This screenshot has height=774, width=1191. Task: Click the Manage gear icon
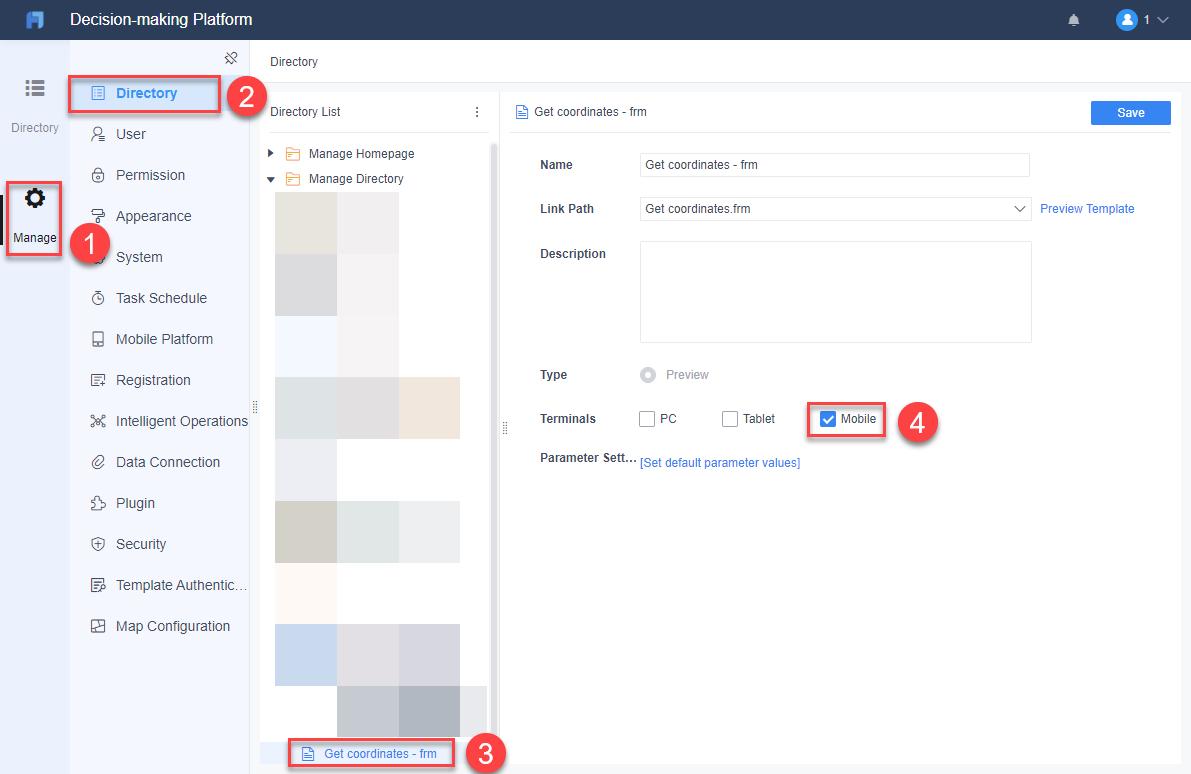35,199
